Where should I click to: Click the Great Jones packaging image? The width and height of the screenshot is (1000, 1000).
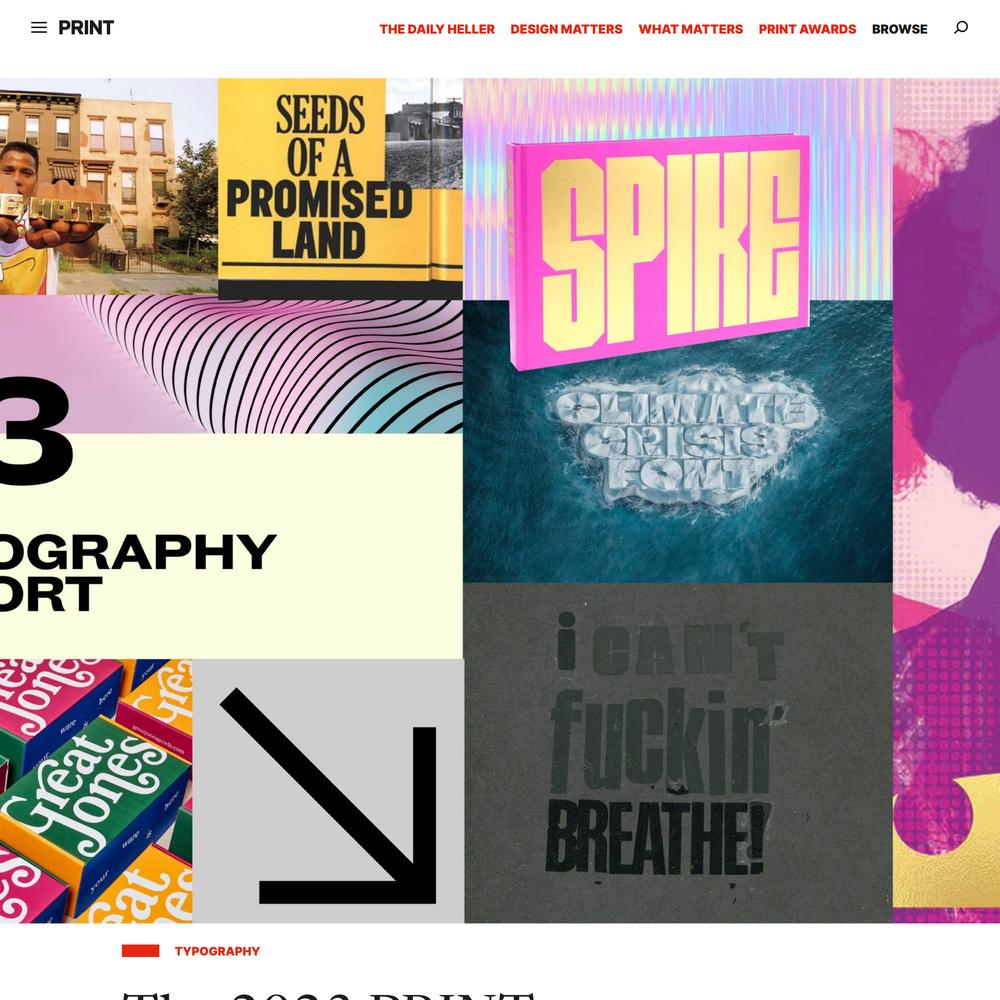pos(96,791)
